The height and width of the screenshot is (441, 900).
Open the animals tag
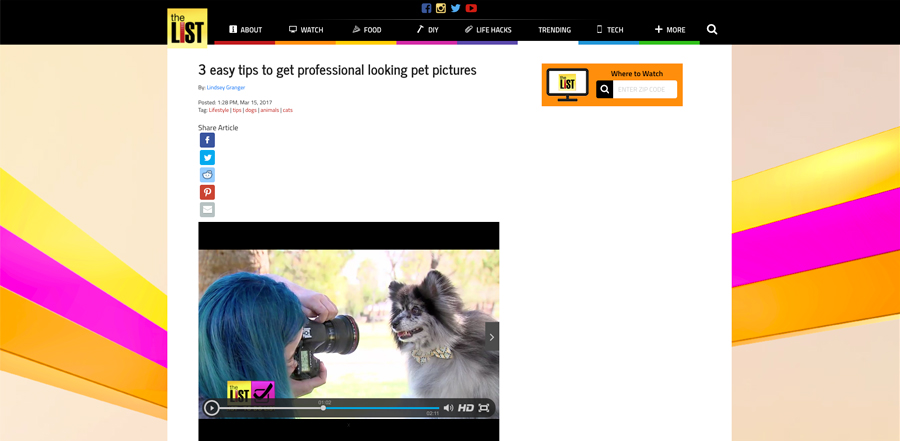click(270, 110)
